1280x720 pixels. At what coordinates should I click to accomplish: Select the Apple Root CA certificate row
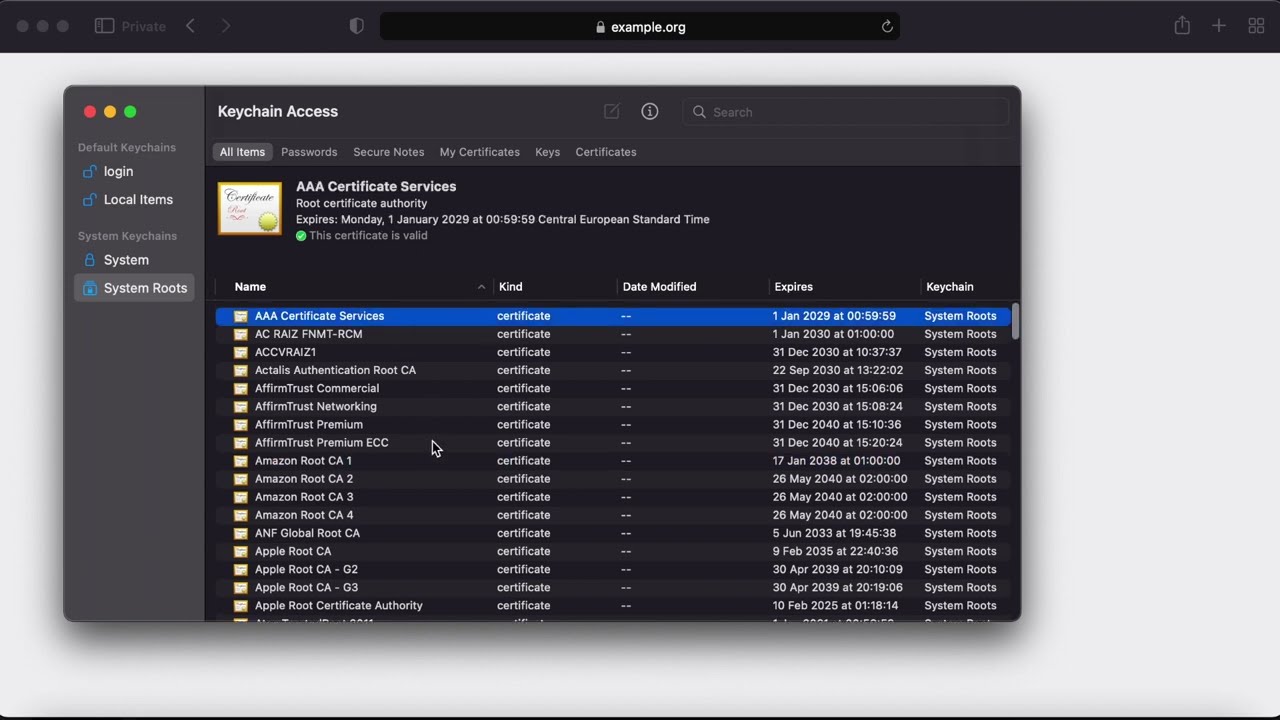coord(293,551)
